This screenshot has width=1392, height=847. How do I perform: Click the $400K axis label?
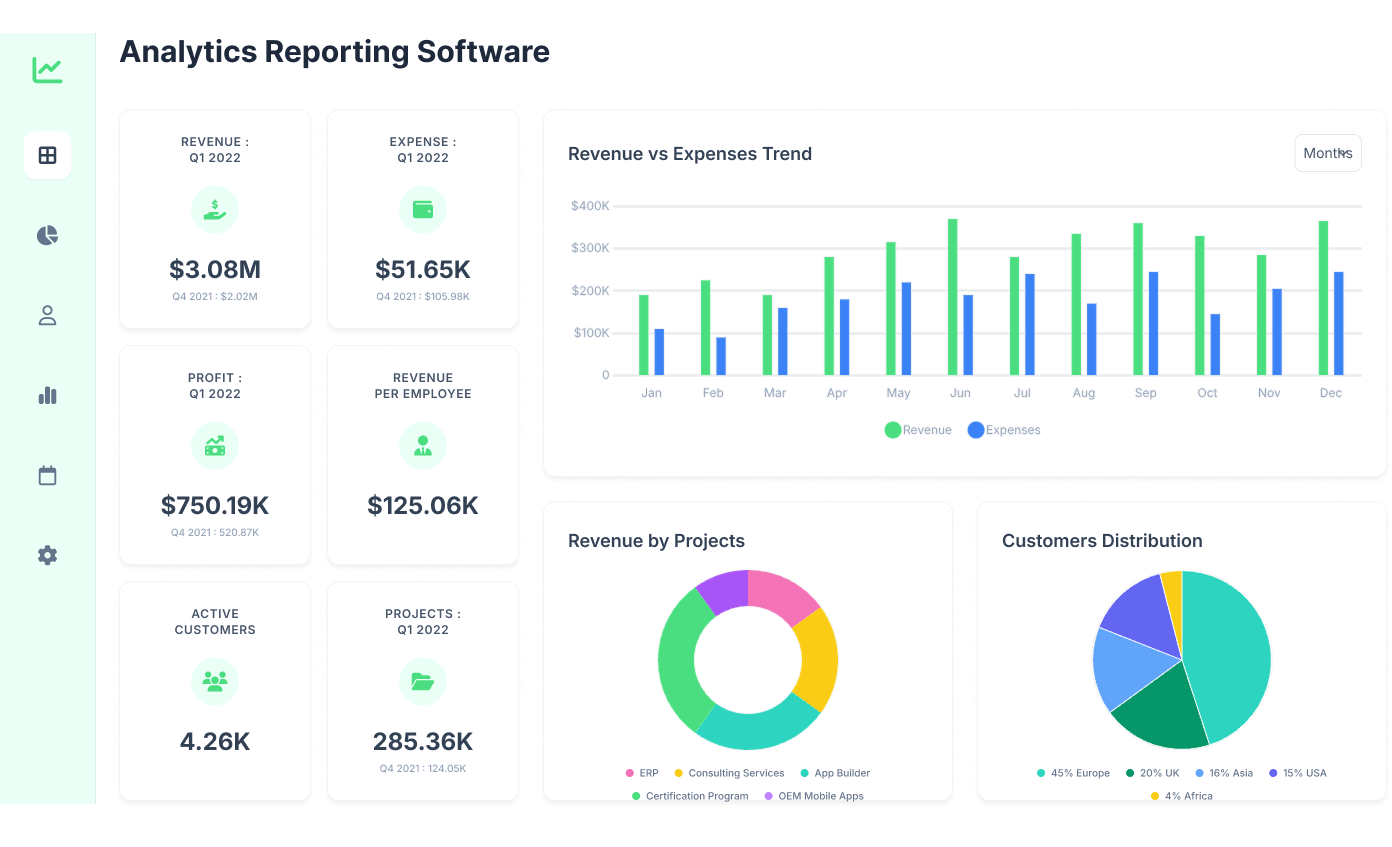click(x=590, y=206)
